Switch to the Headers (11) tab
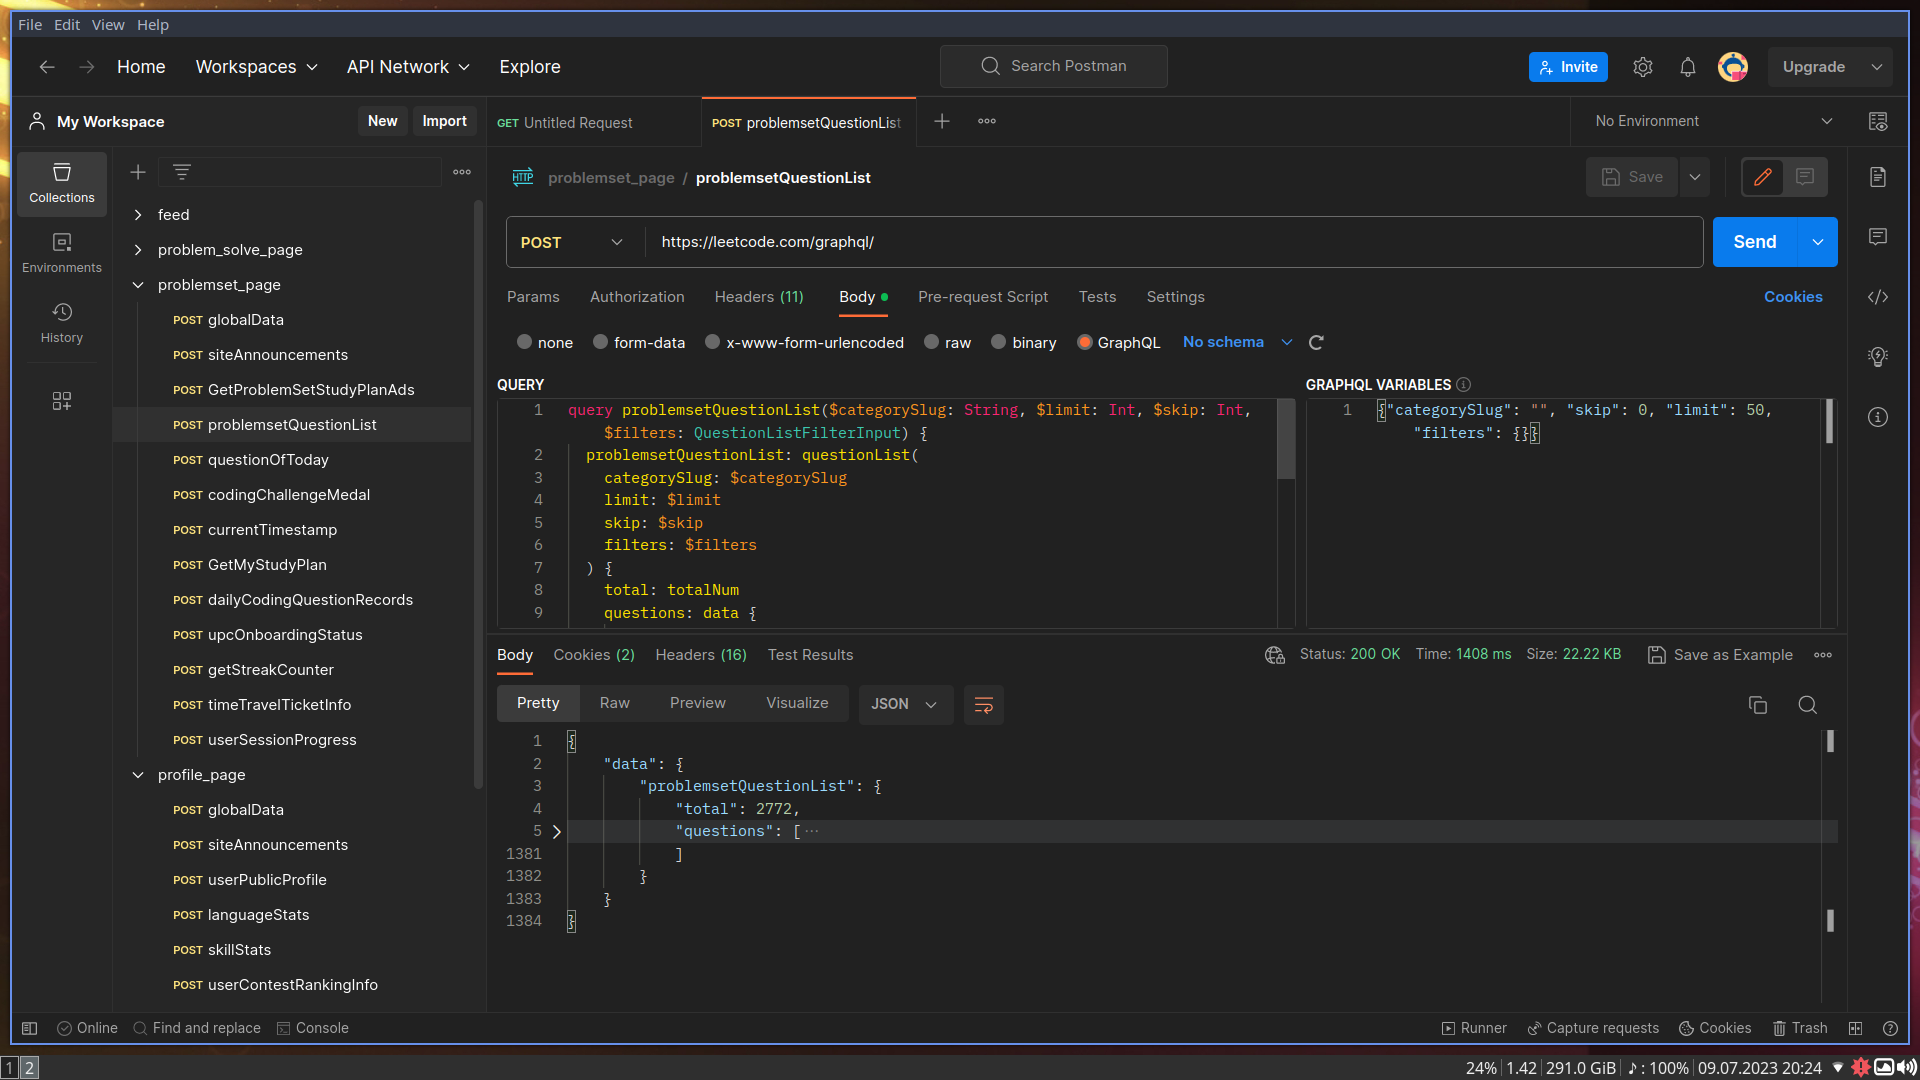Image resolution: width=1920 pixels, height=1080 pixels. click(x=759, y=297)
